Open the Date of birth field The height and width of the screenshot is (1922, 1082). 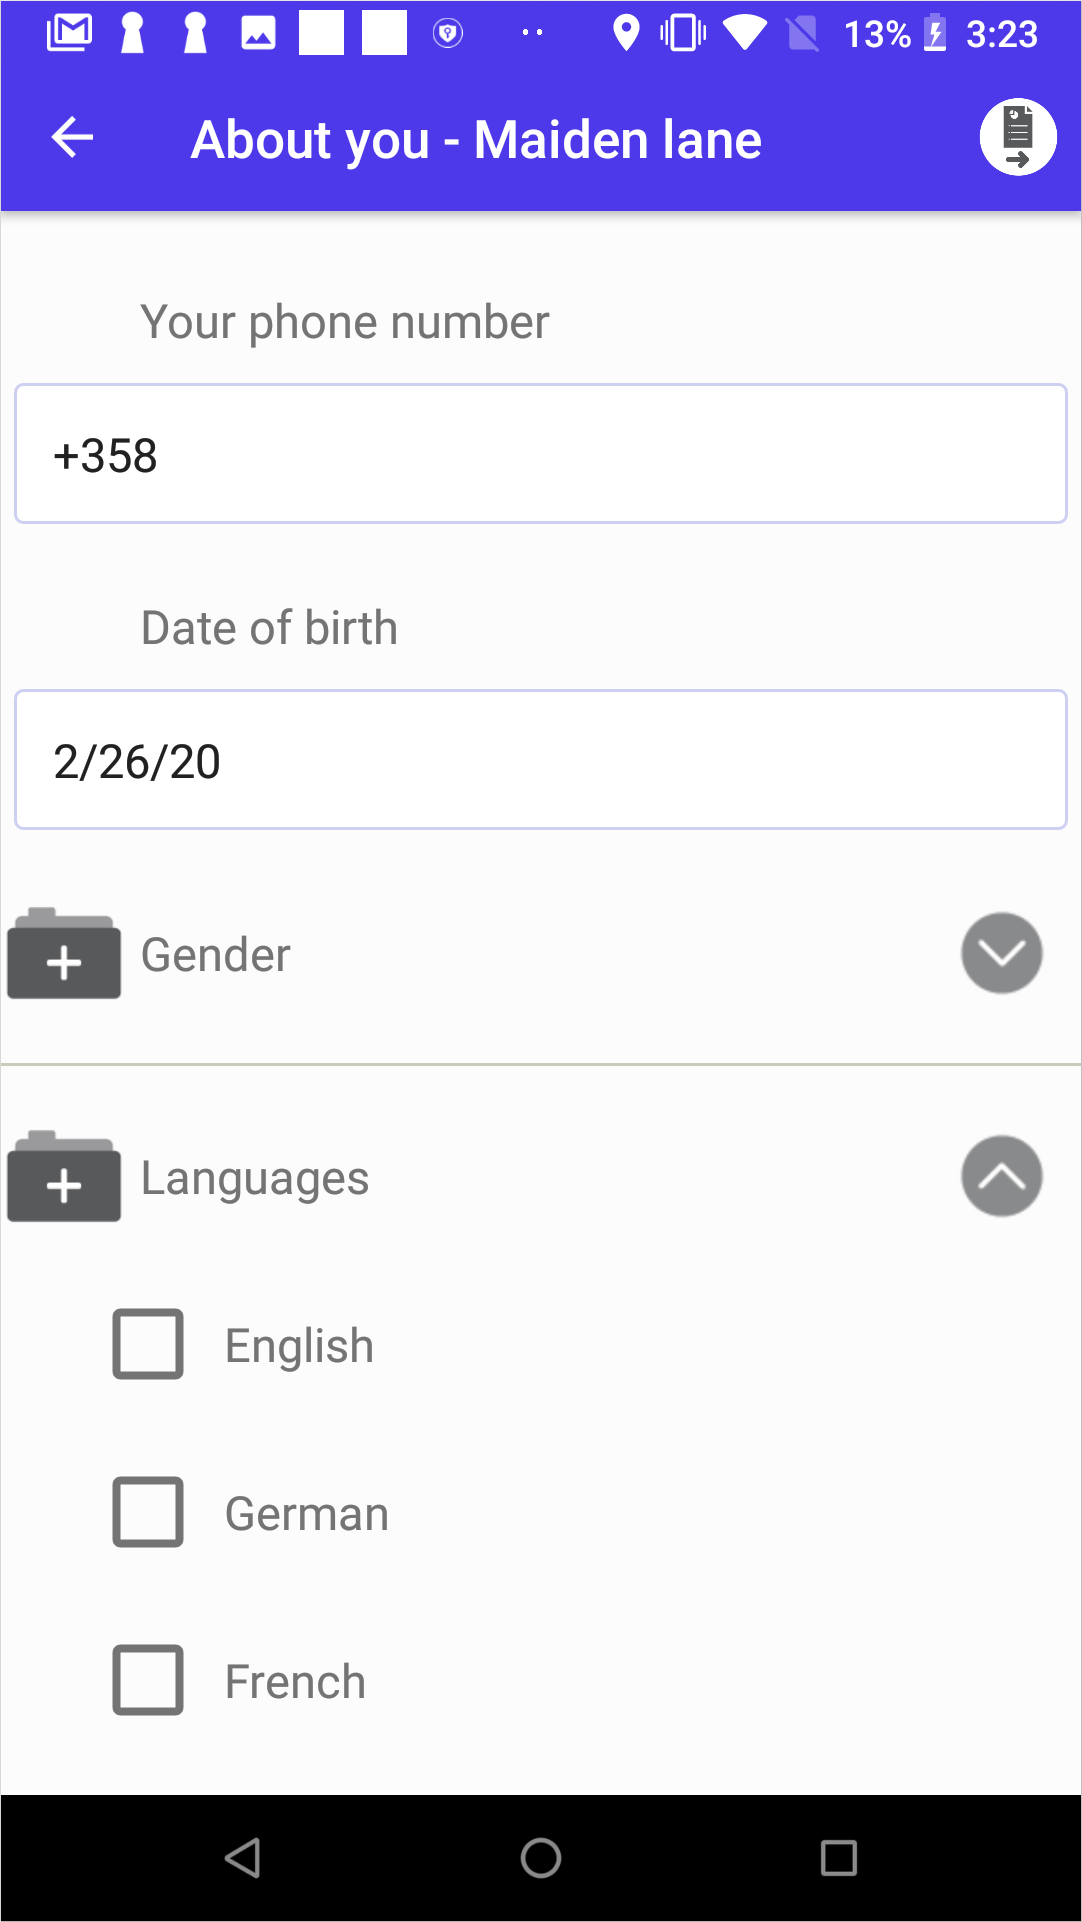[x=540, y=760]
